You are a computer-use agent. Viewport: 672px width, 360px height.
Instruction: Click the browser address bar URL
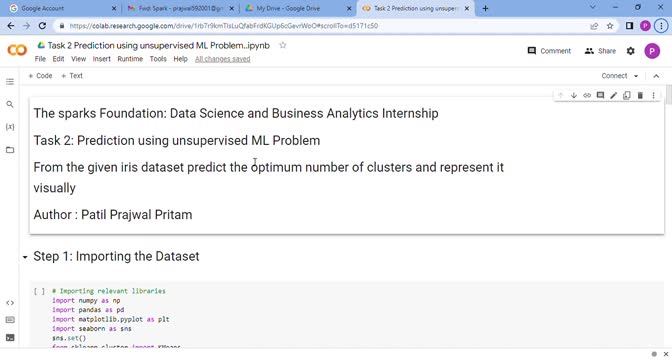[x=223, y=26]
